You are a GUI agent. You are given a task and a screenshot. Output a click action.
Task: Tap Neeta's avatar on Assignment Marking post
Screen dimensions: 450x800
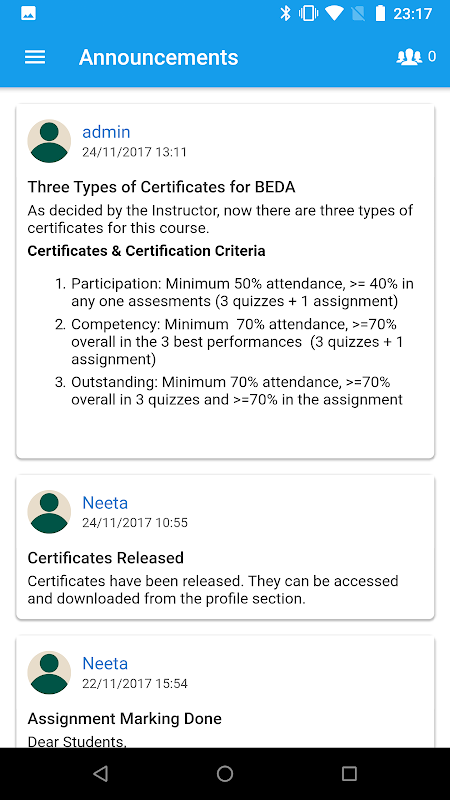click(49, 672)
